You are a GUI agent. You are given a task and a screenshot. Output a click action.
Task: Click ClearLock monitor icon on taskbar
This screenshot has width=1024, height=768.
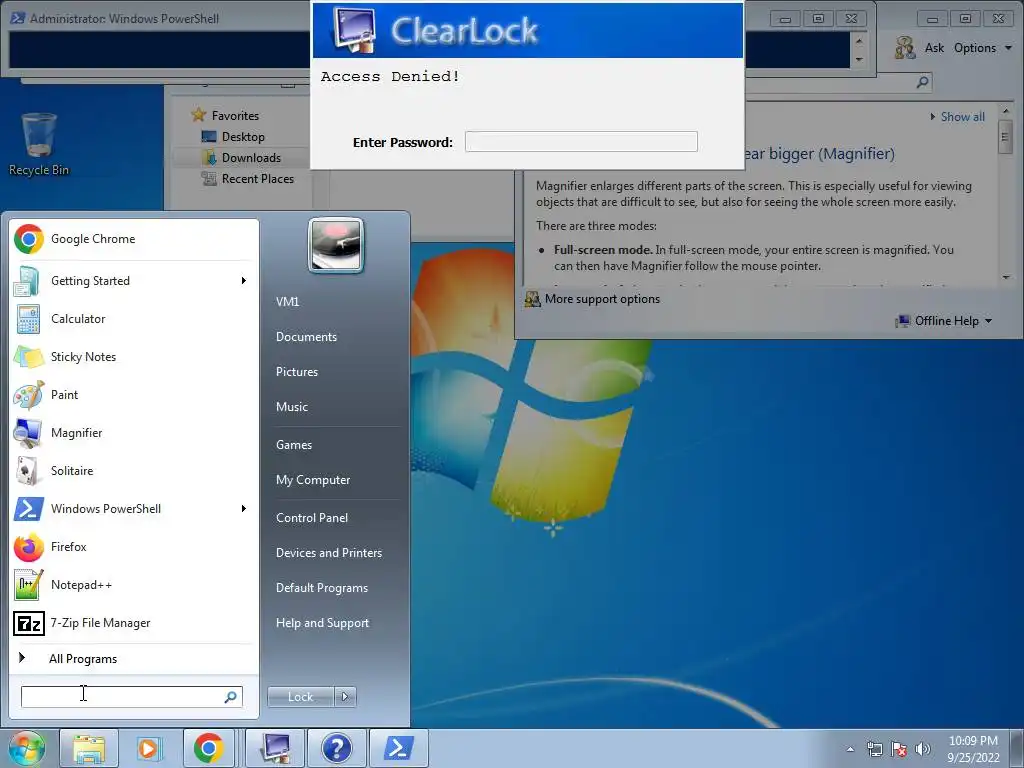click(x=276, y=748)
